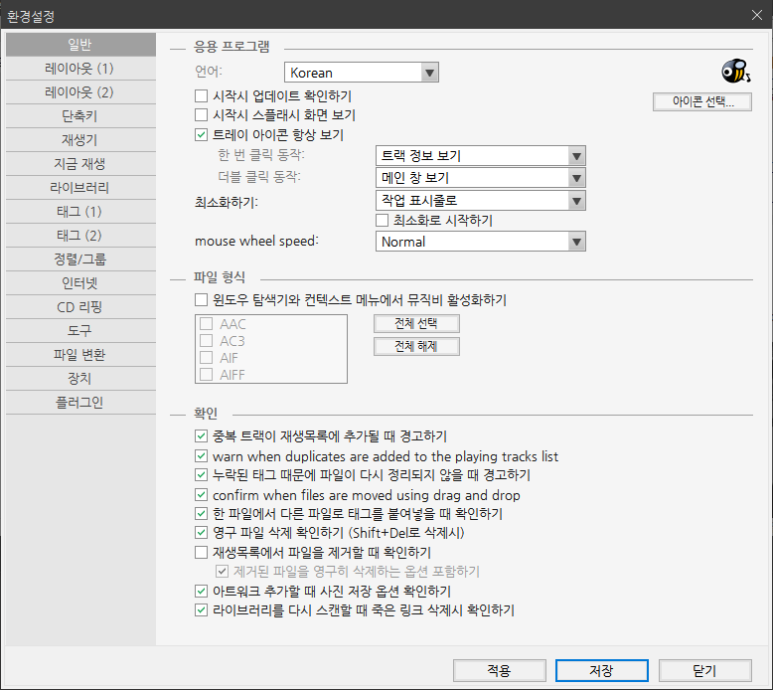773x690 pixels.
Task: Uncheck 중복 트랙이 재생목록에 추가될 때 경고하기
Action: [201, 436]
